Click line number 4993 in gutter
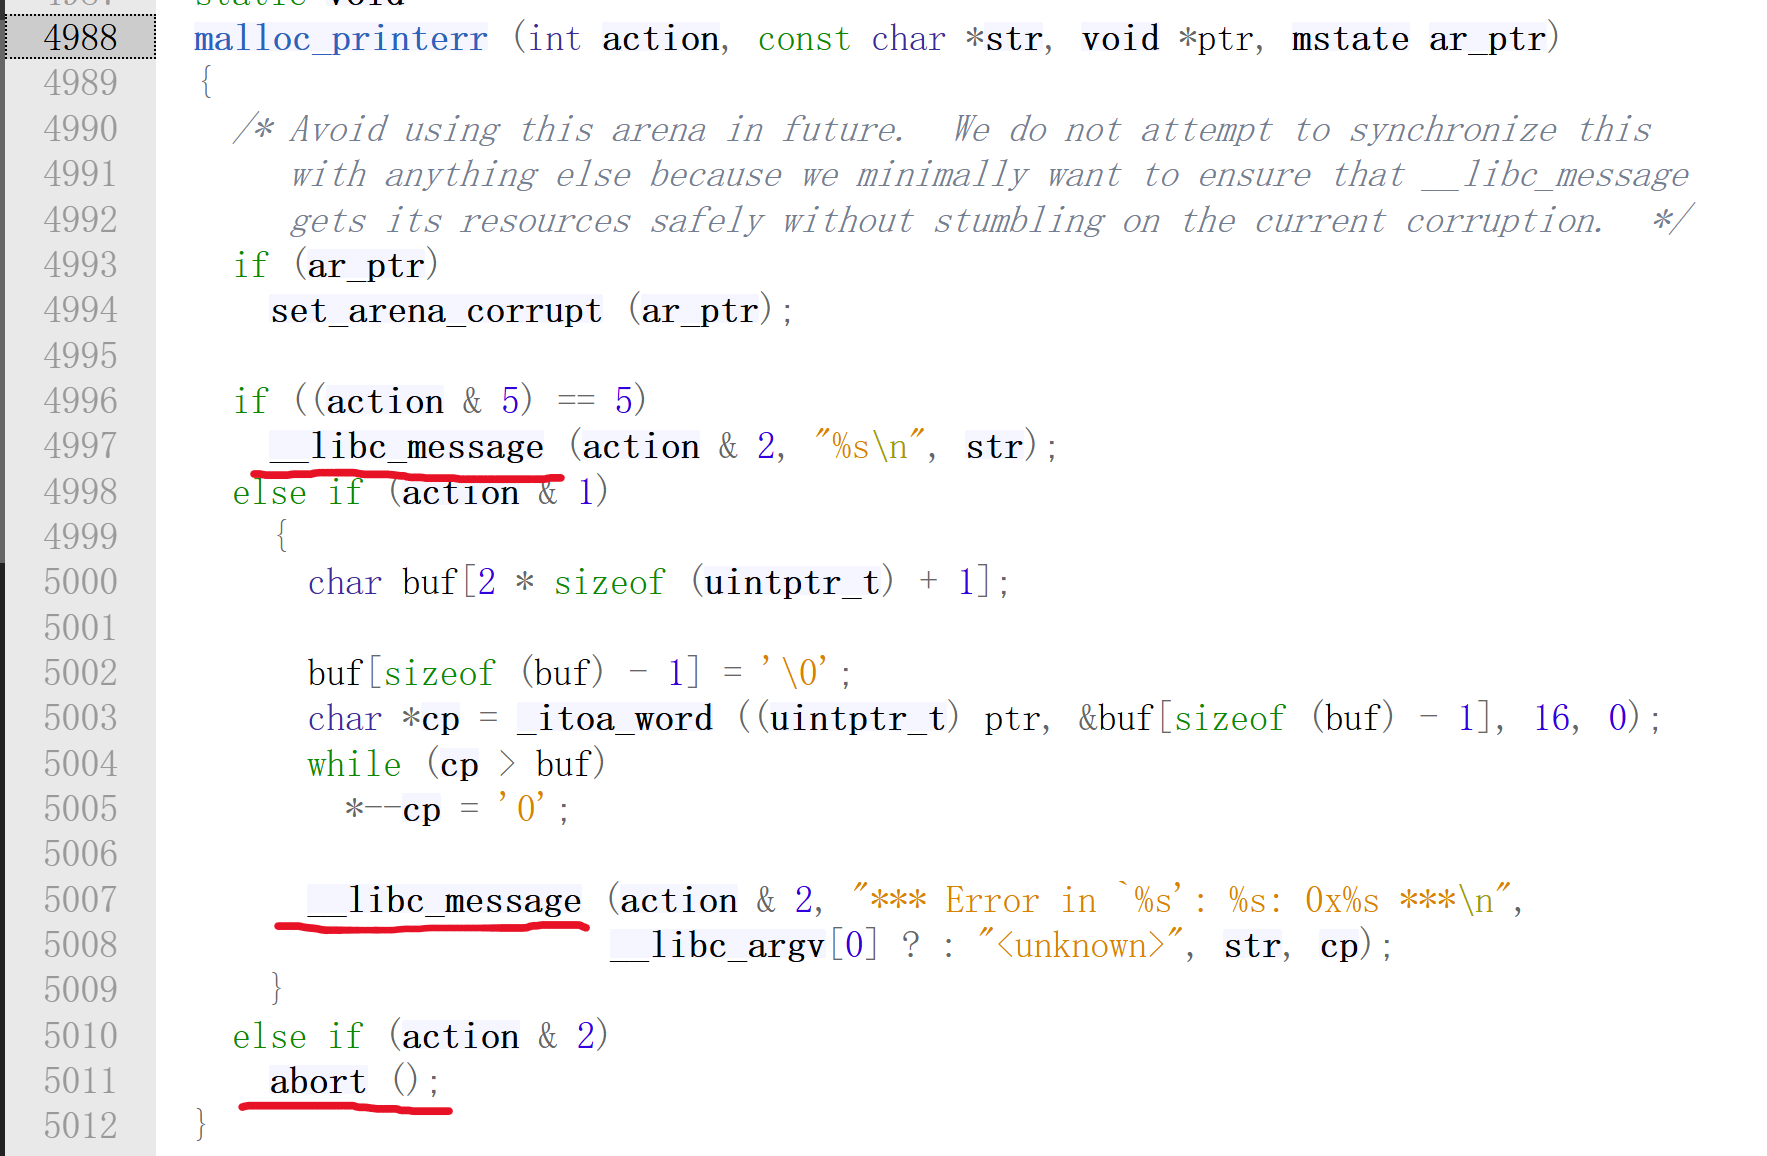The height and width of the screenshot is (1156, 1767). coord(80,265)
